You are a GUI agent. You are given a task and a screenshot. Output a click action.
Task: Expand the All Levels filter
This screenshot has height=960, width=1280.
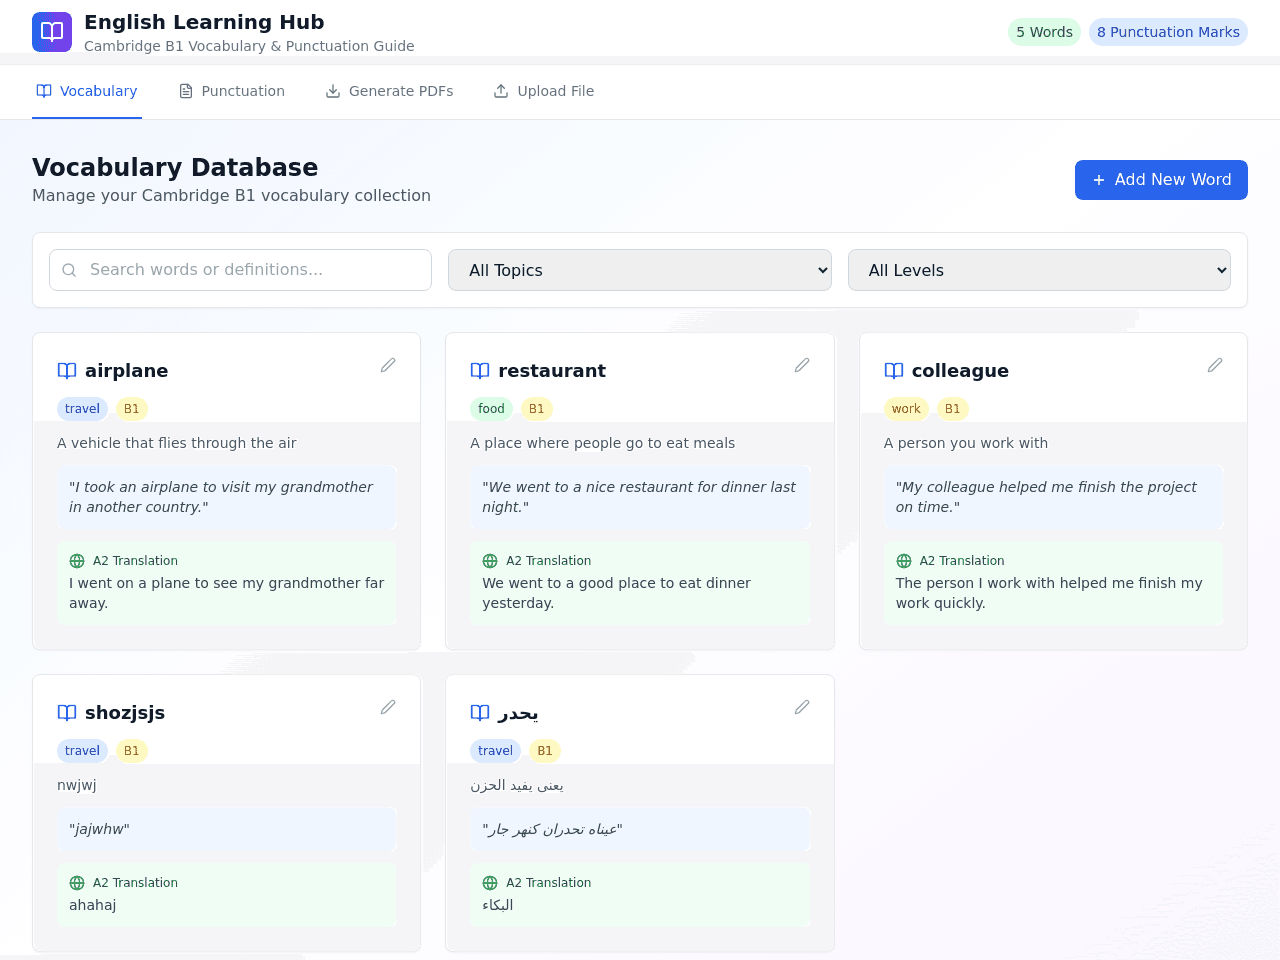[1039, 270]
